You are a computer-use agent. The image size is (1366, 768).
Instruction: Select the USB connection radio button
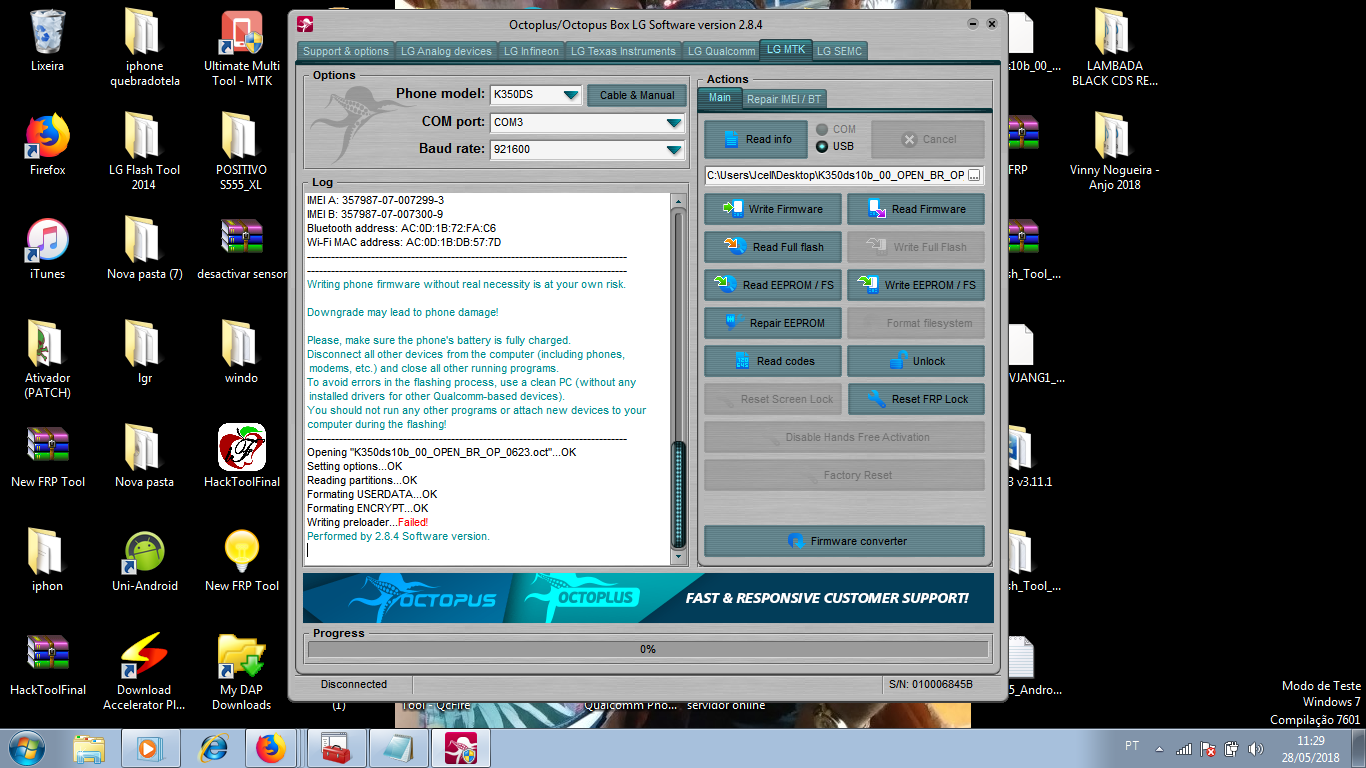pos(822,146)
